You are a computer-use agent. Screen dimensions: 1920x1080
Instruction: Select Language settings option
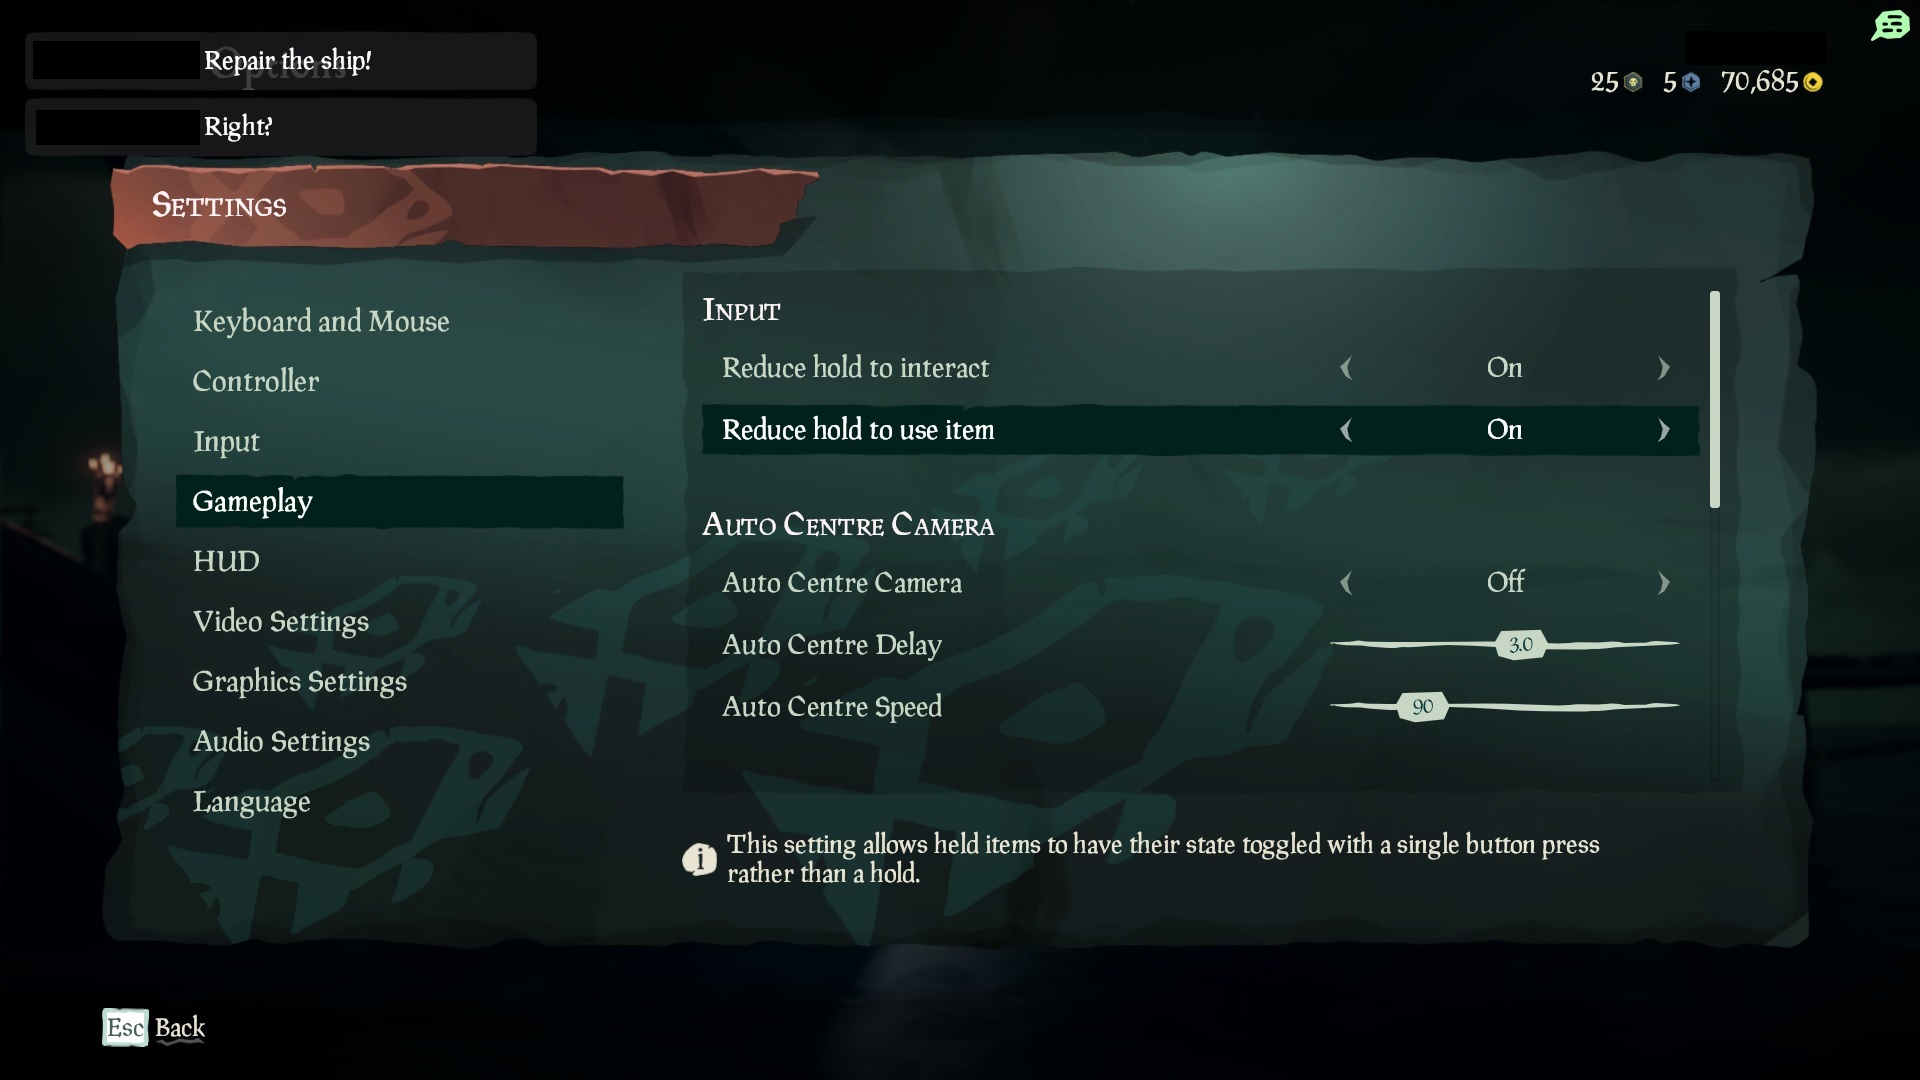251,802
